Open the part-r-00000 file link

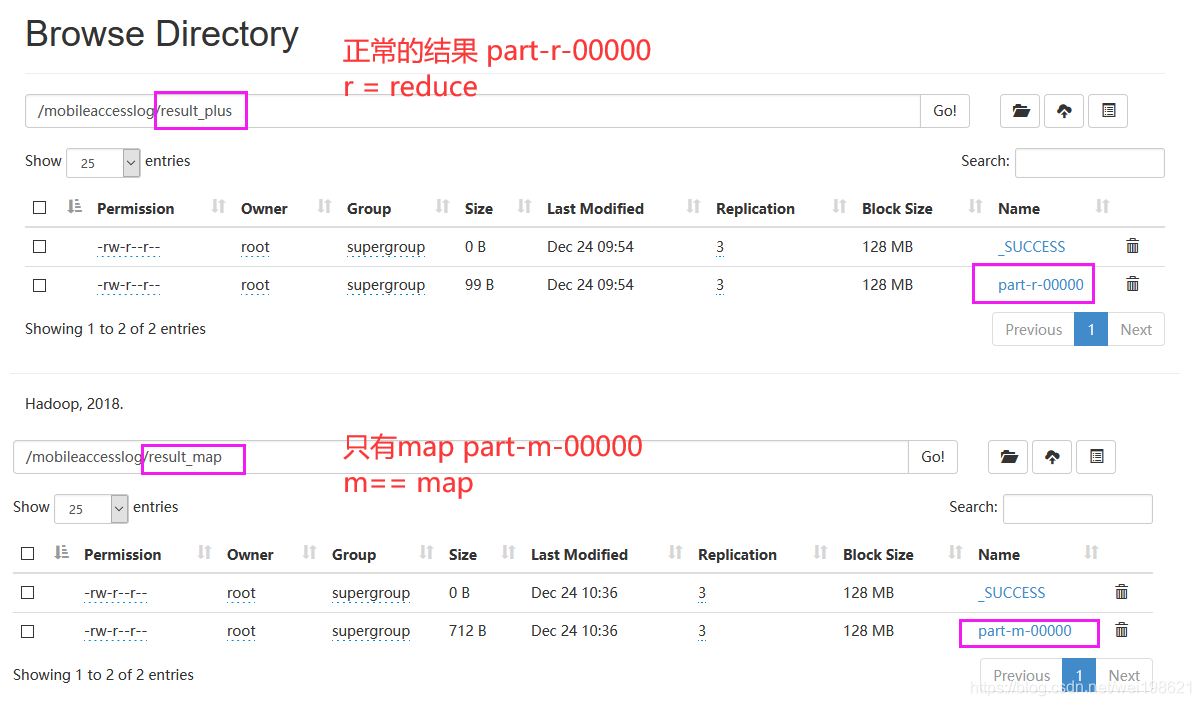coord(1041,285)
